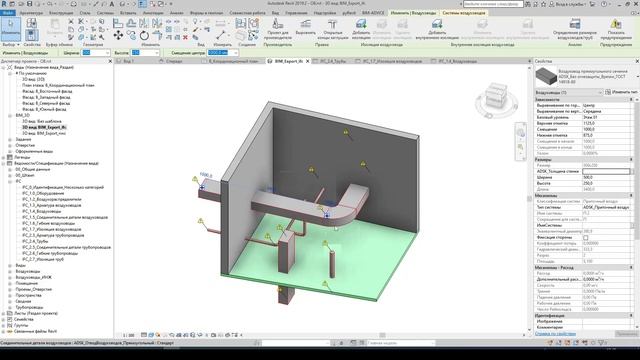
Task: Click the Save icon in quick access toolbar
Action: pyautogui.click(x=29, y=4)
